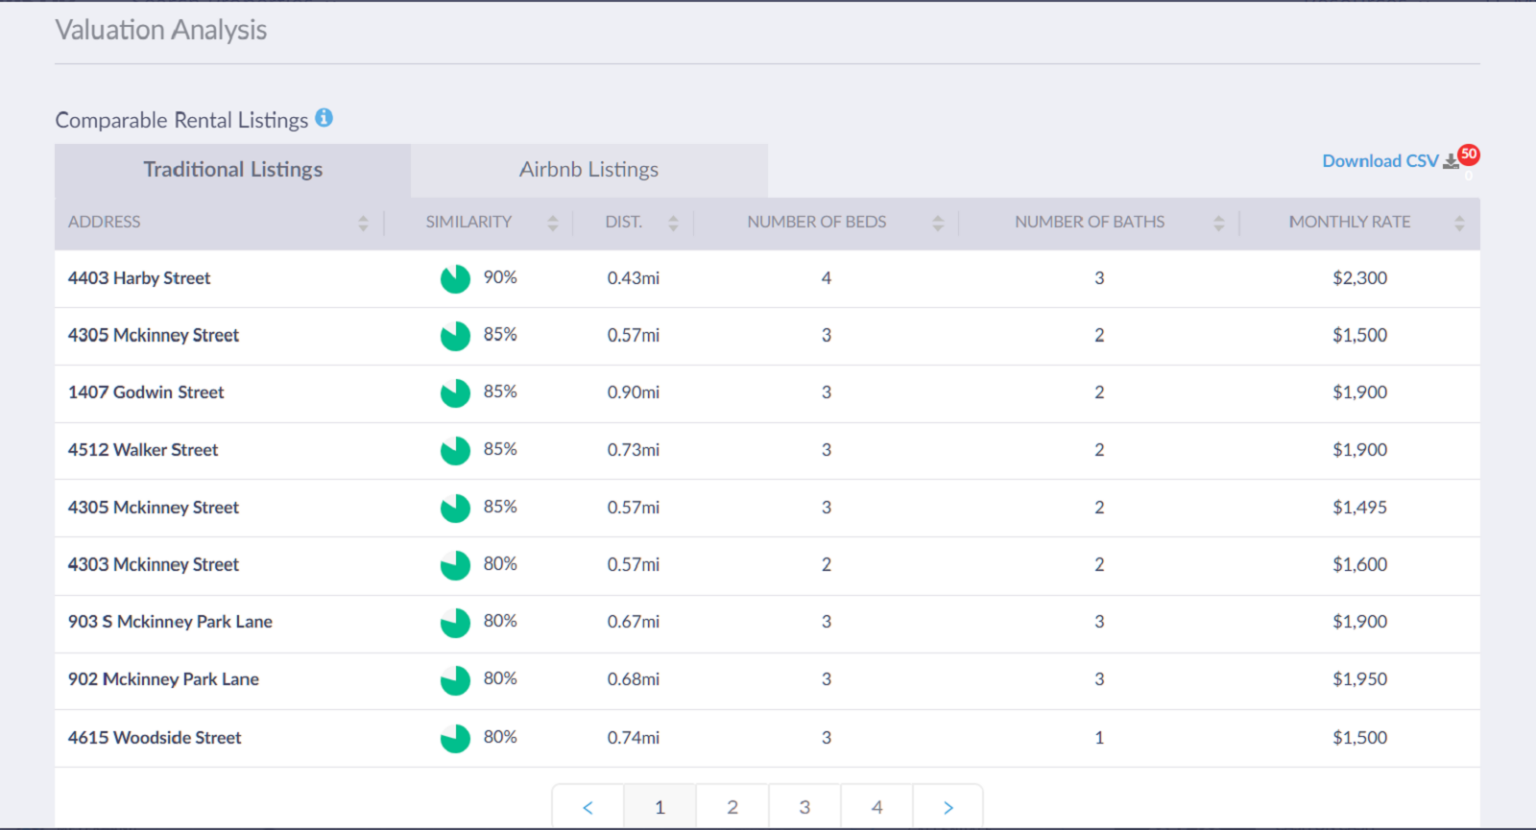Click the next page arrow in pagination
1536x830 pixels.
coord(947,806)
